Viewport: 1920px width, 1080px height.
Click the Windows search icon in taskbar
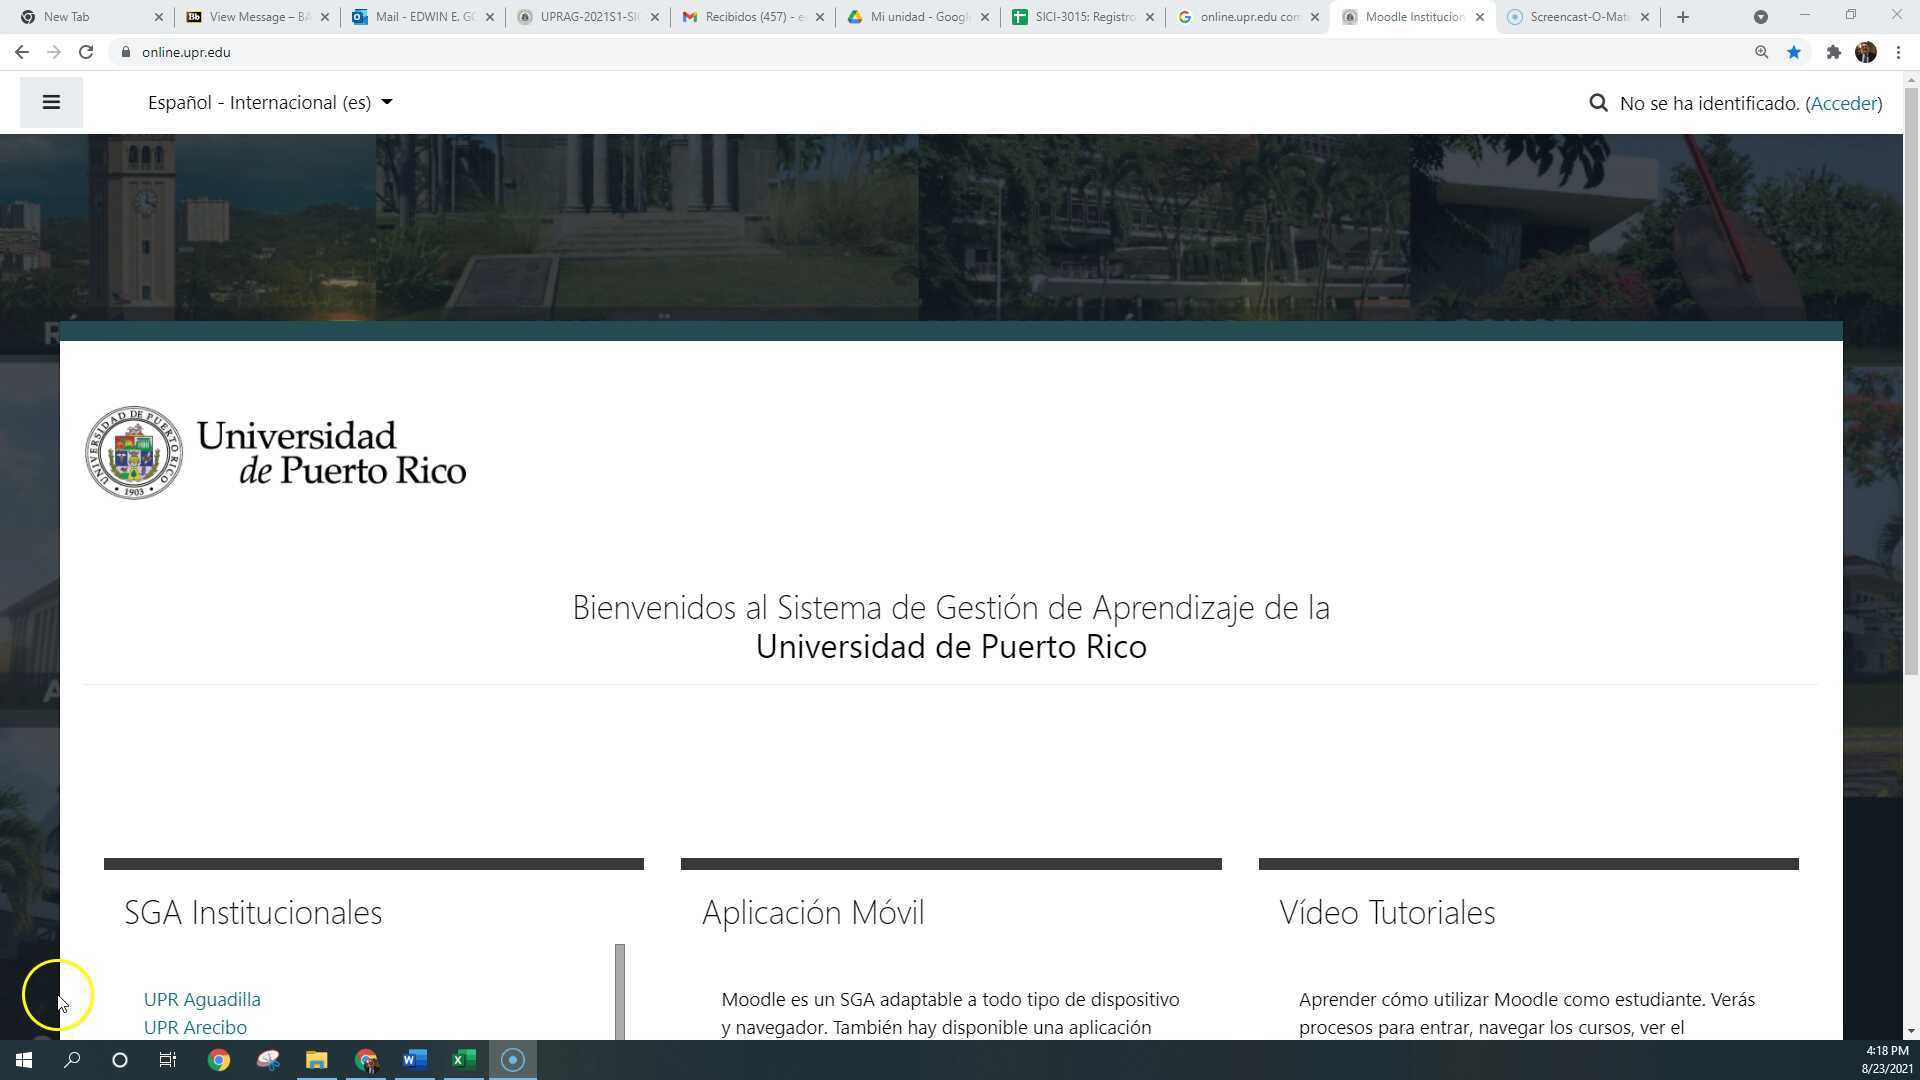click(71, 1059)
